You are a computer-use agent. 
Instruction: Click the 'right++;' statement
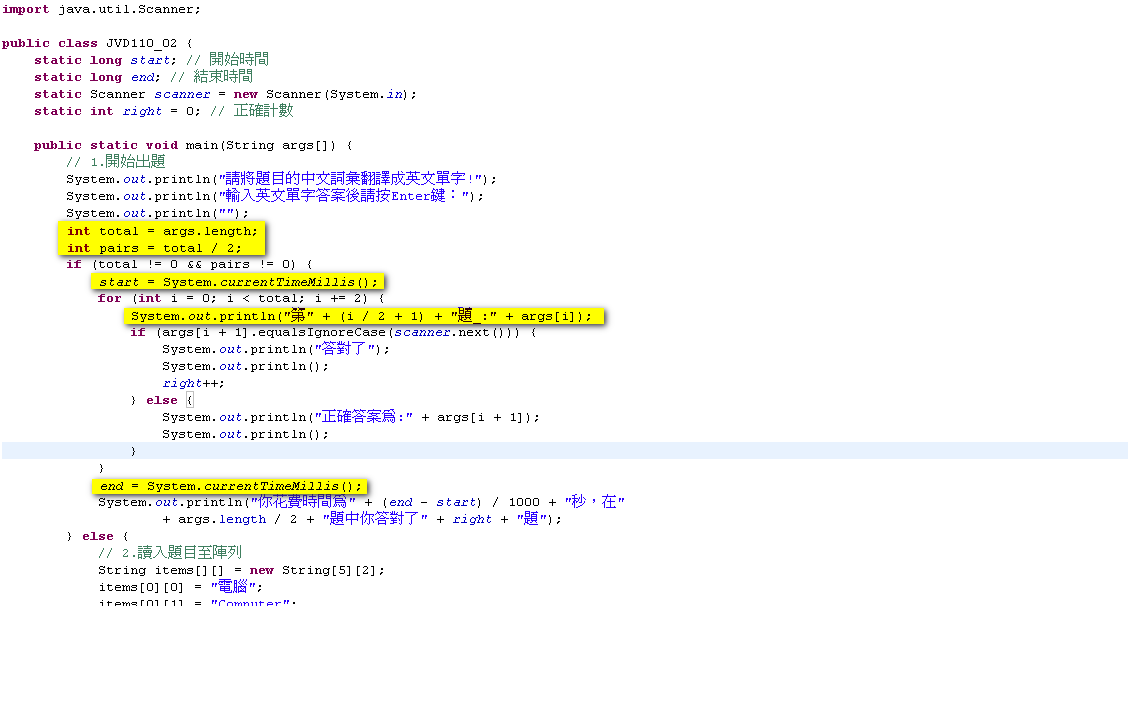tap(194, 384)
